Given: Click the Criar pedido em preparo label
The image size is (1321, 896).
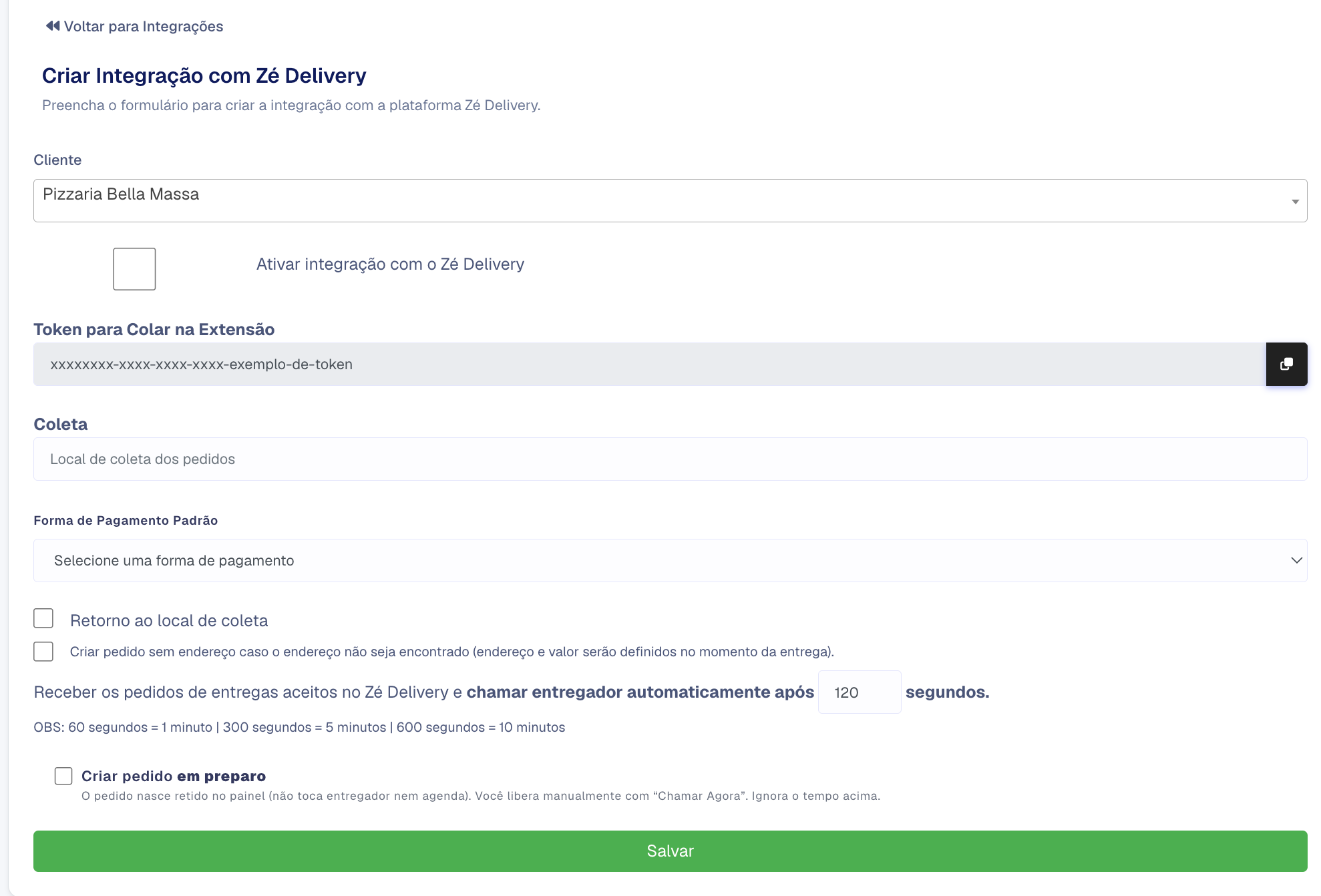Looking at the screenshot, I should (174, 776).
